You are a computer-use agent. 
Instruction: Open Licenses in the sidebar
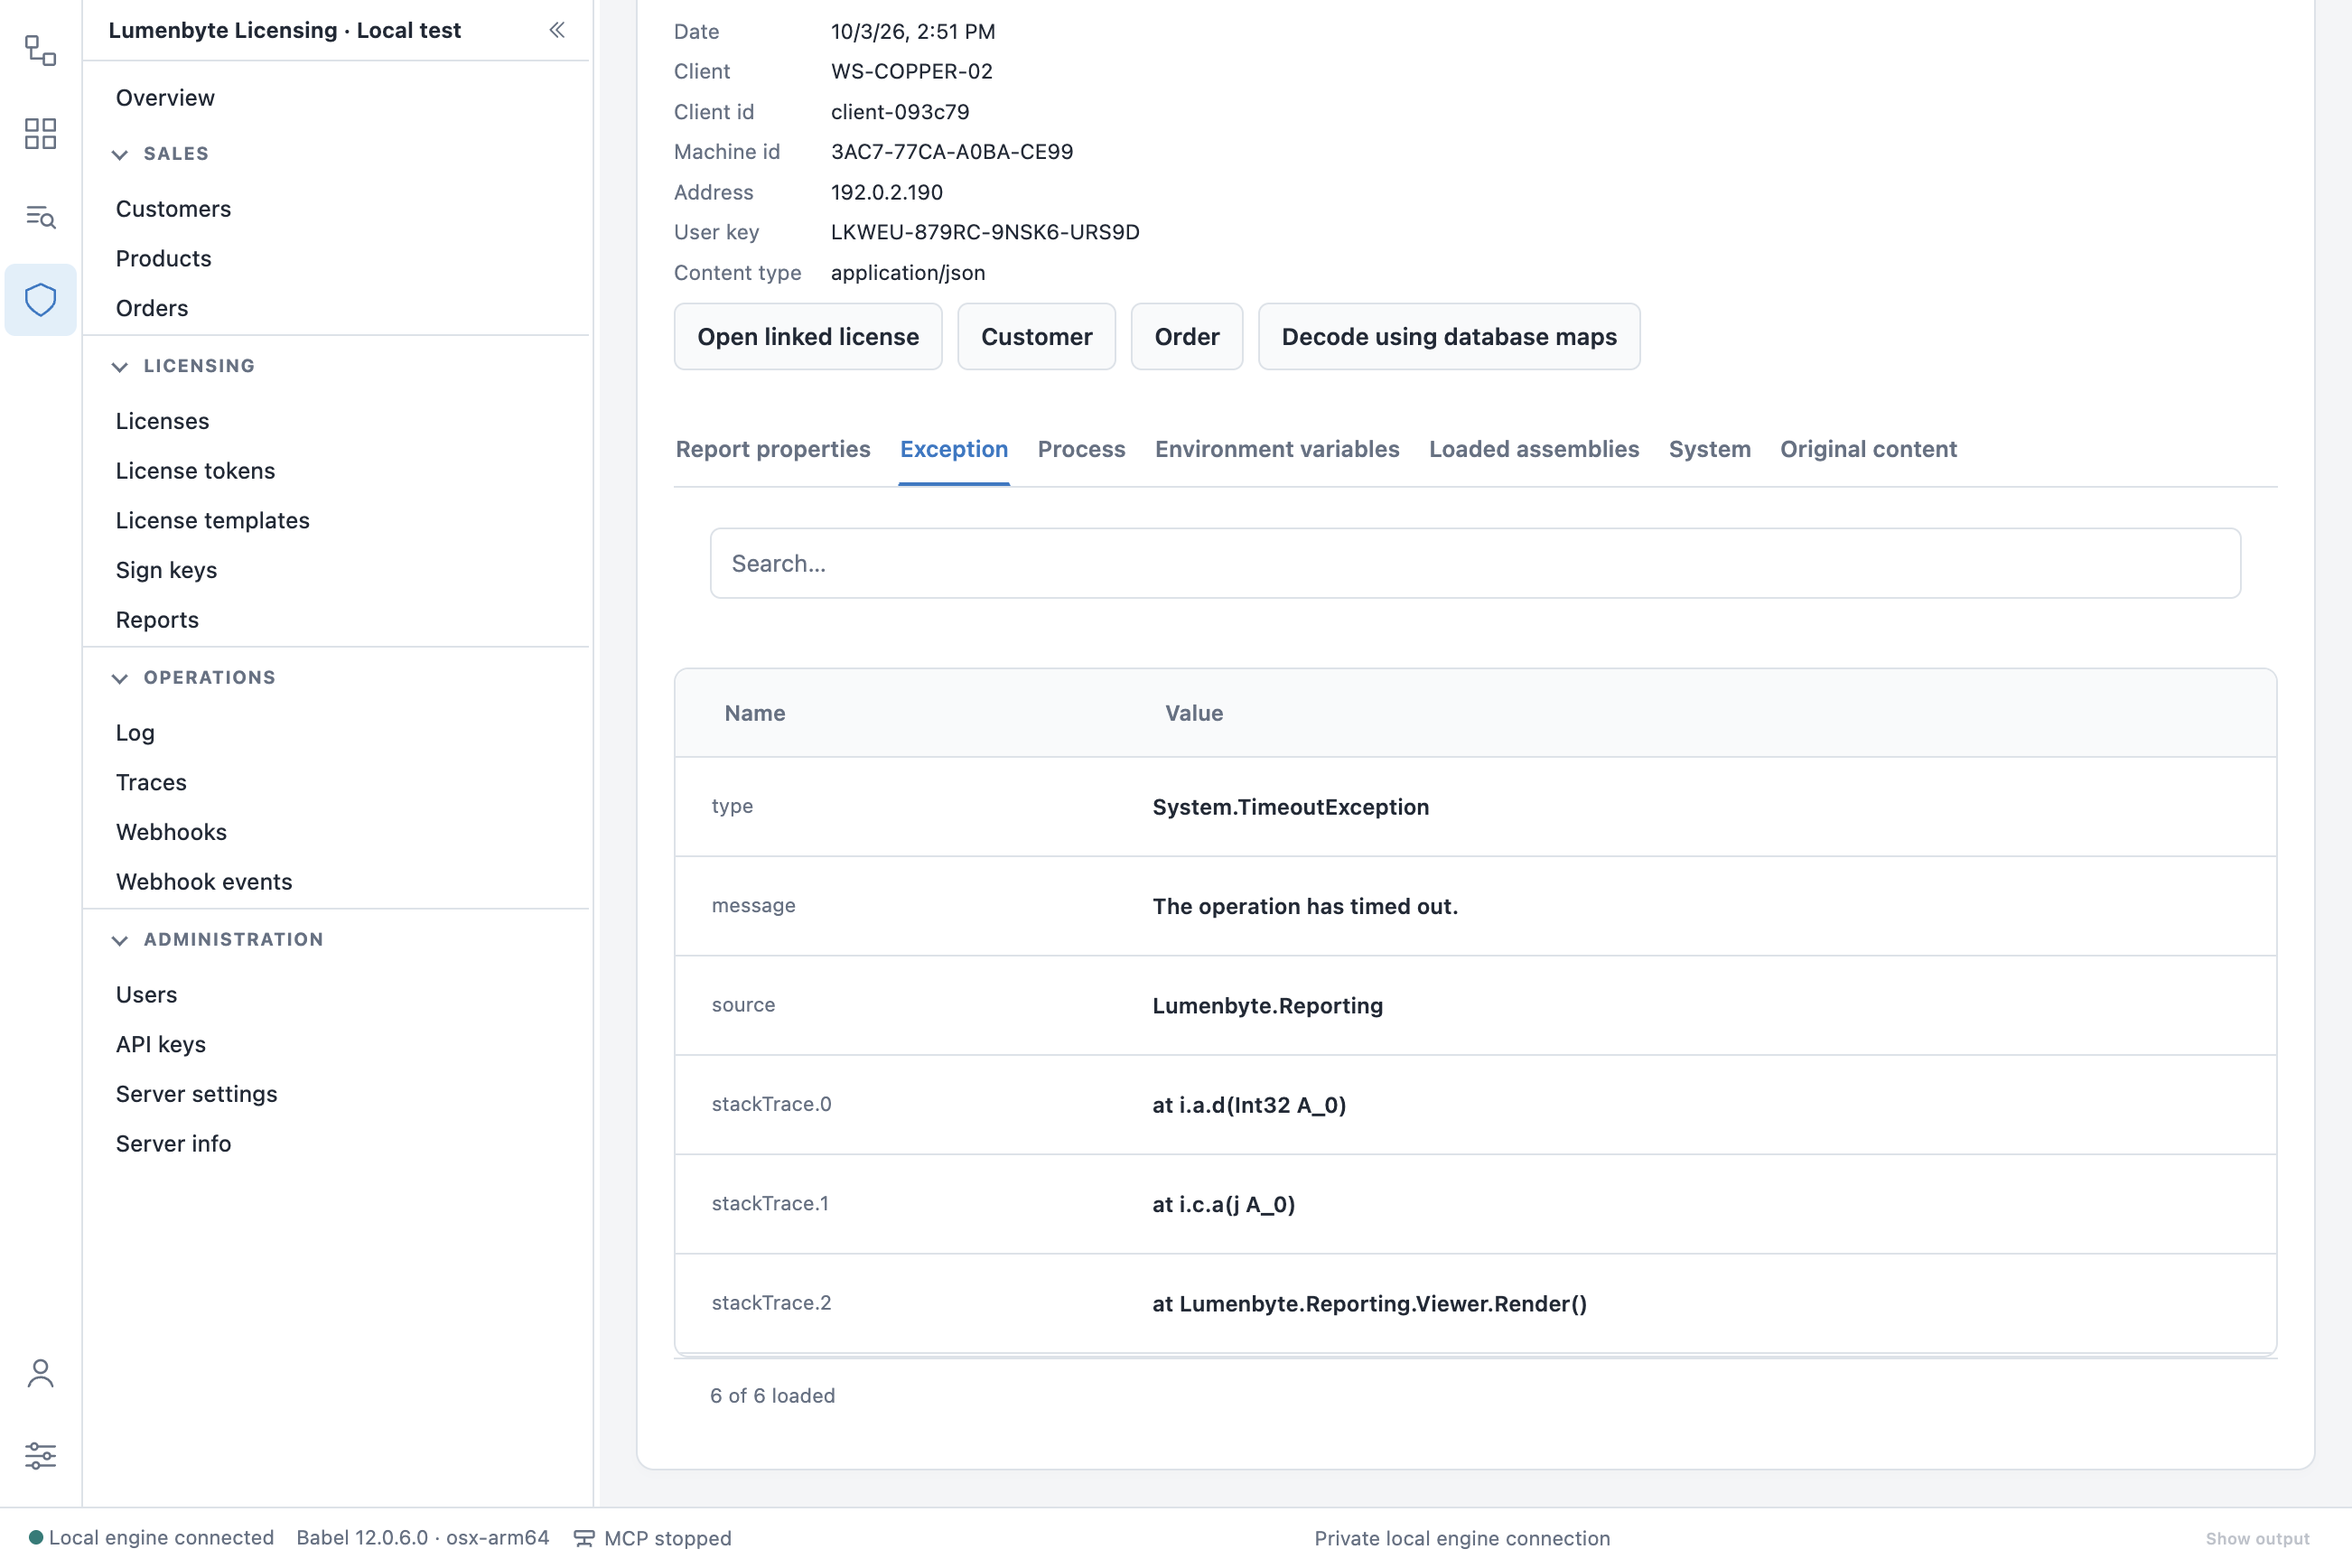[162, 421]
